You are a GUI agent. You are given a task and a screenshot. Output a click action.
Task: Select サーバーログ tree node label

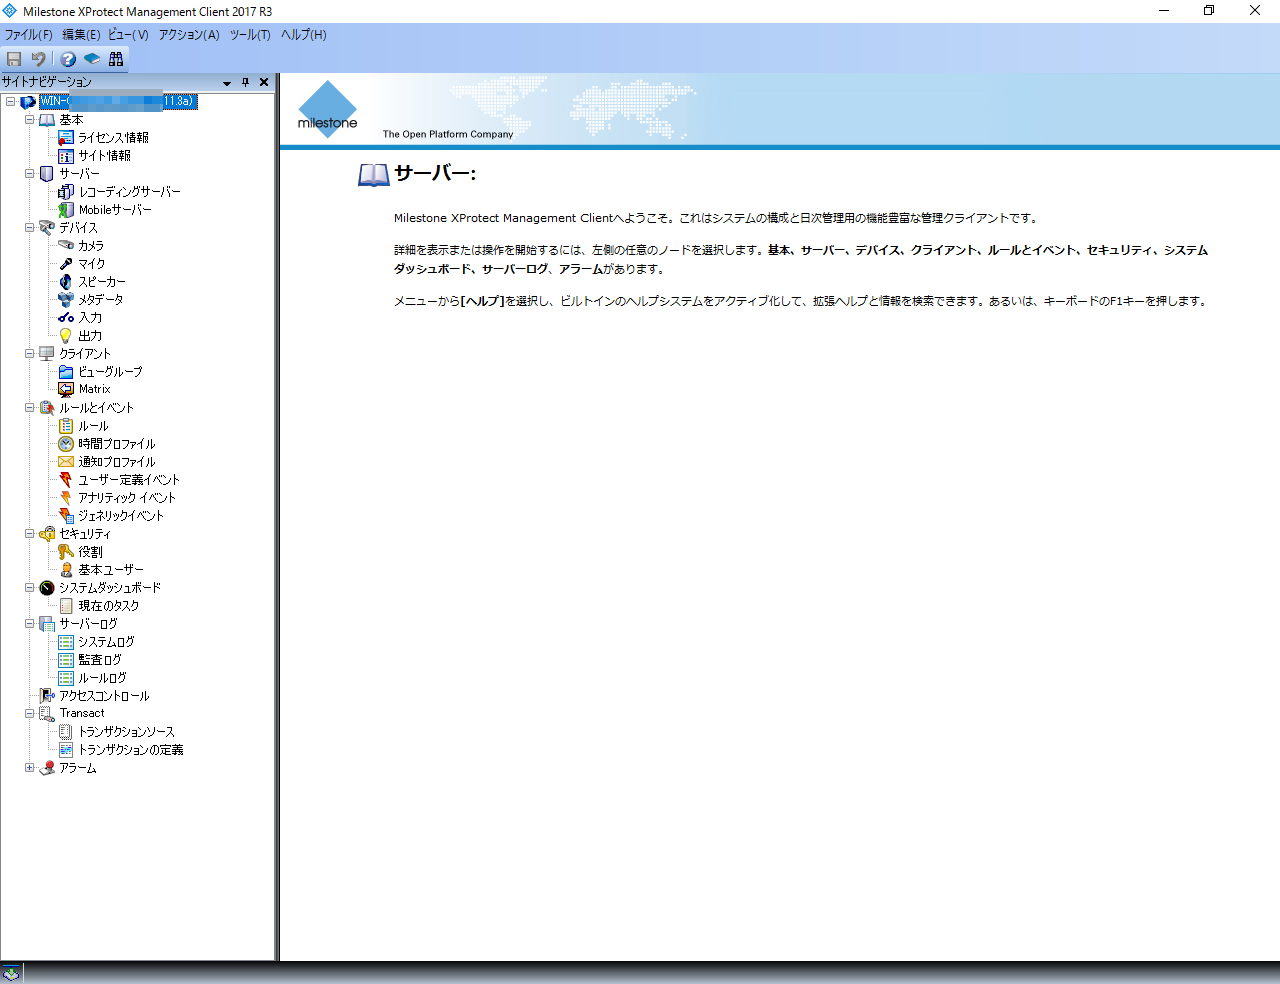(x=88, y=623)
